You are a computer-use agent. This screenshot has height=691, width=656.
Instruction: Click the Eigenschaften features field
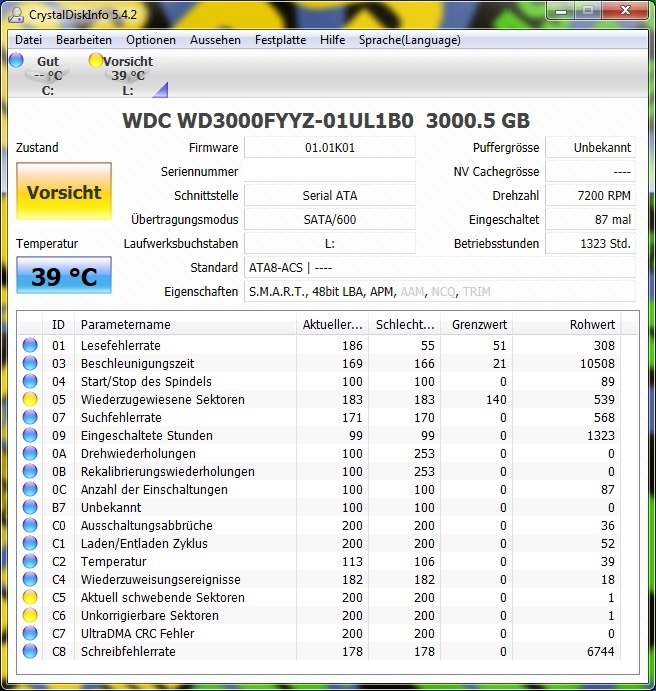tap(440, 292)
